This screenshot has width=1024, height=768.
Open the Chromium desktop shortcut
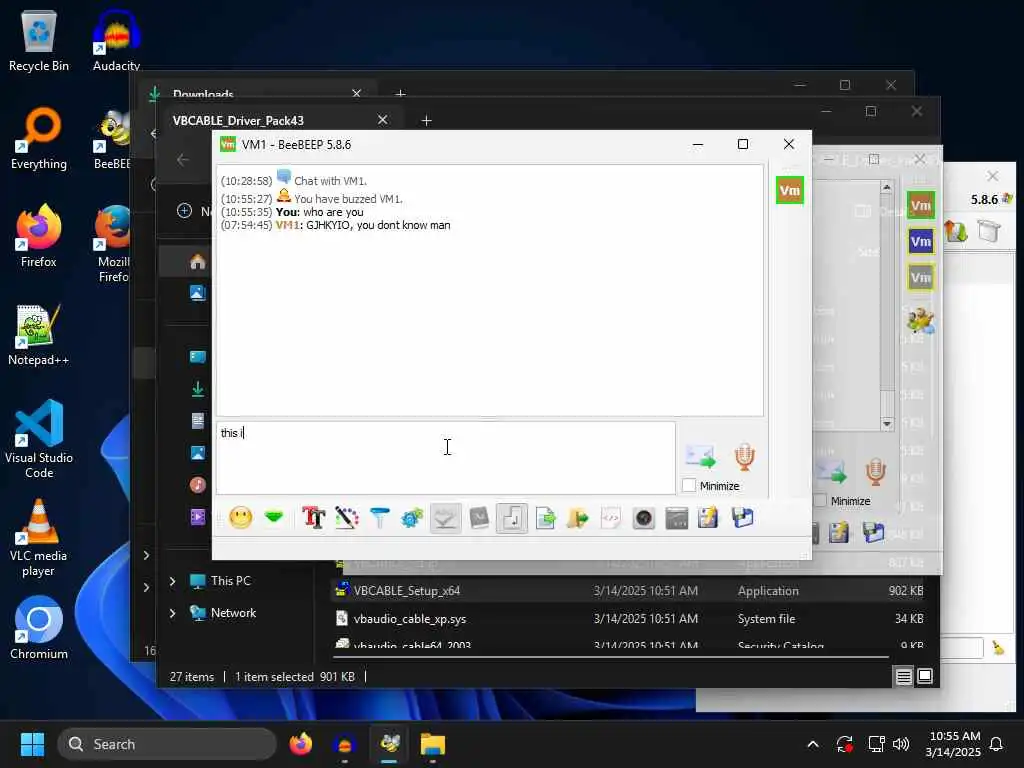click(39, 628)
